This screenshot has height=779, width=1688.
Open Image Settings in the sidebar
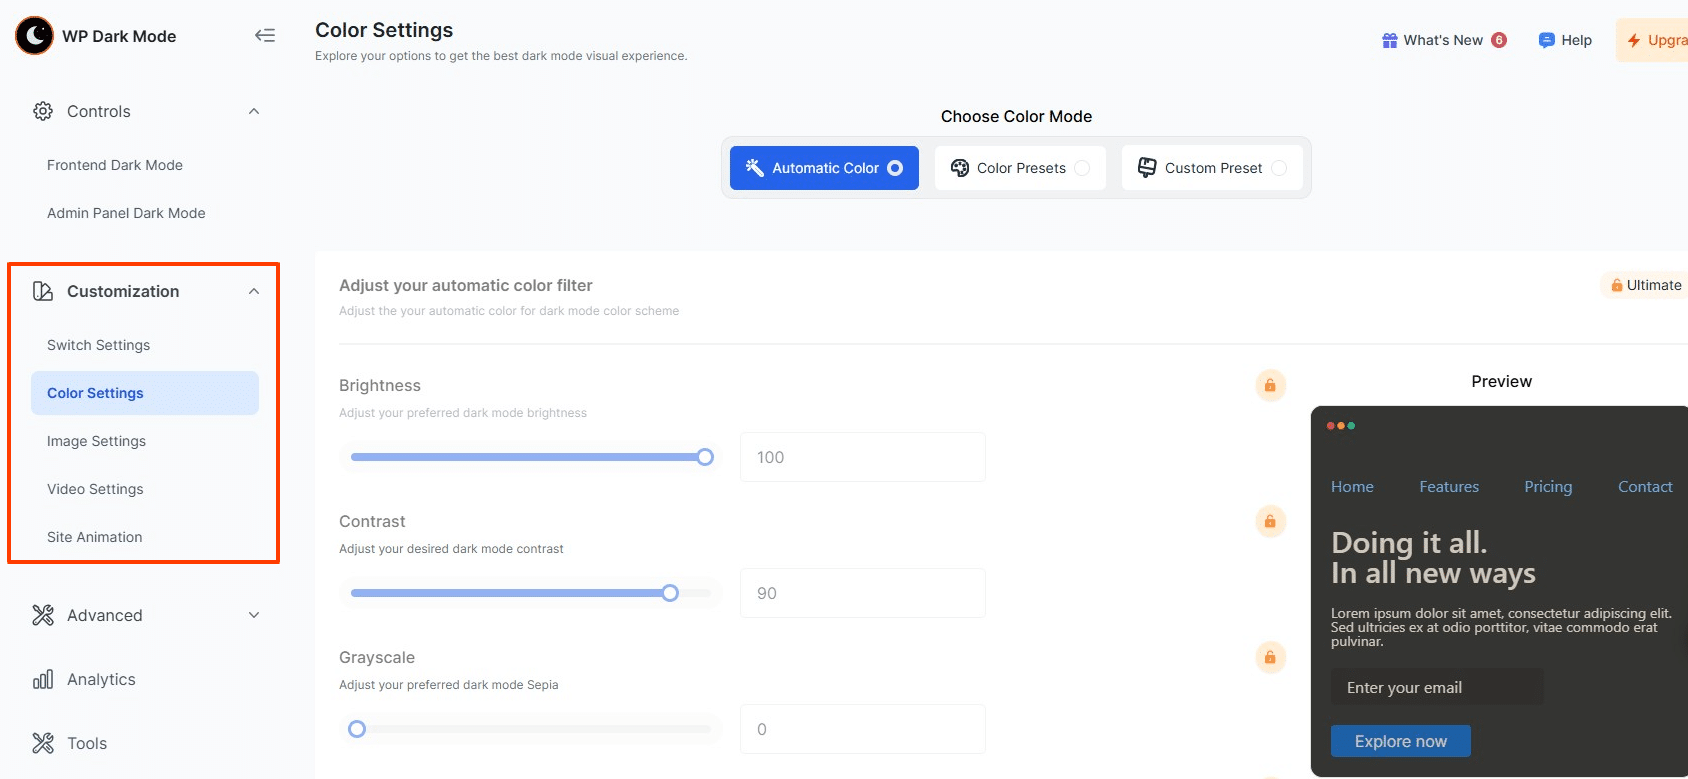tap(96, 441)
